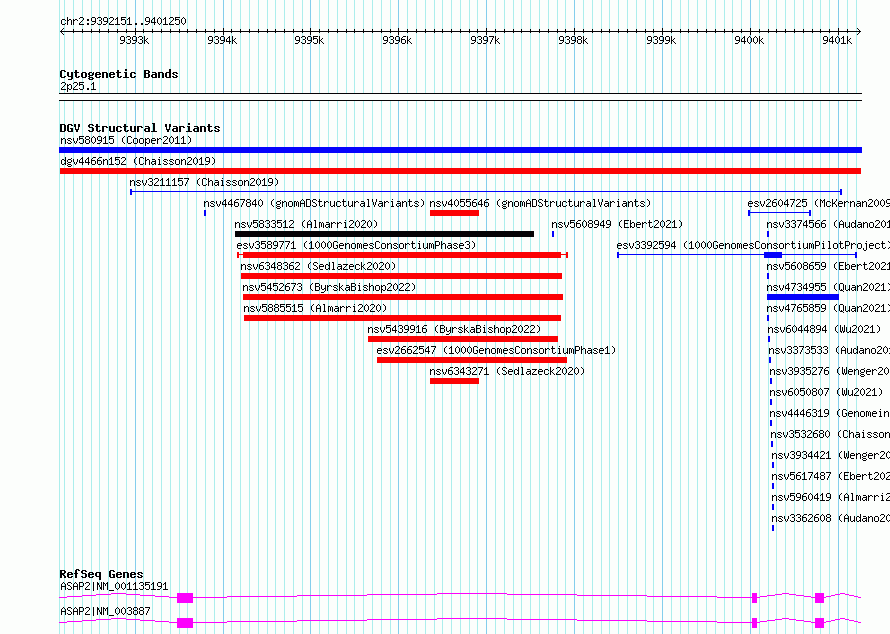The image size is (890, 634).
Task: Open the nsv580915 (Cooper2011) label
Action: [126, 140]
